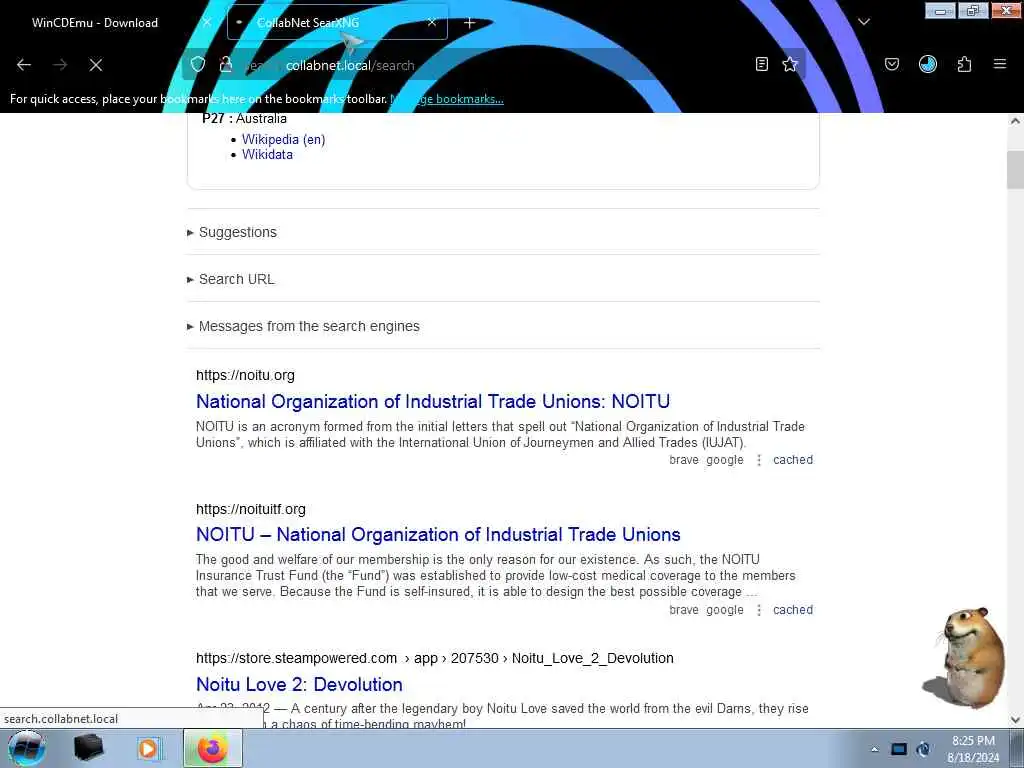Click the google engine label under noituitf.org result

pyautogui.click(x=725, y=610)
